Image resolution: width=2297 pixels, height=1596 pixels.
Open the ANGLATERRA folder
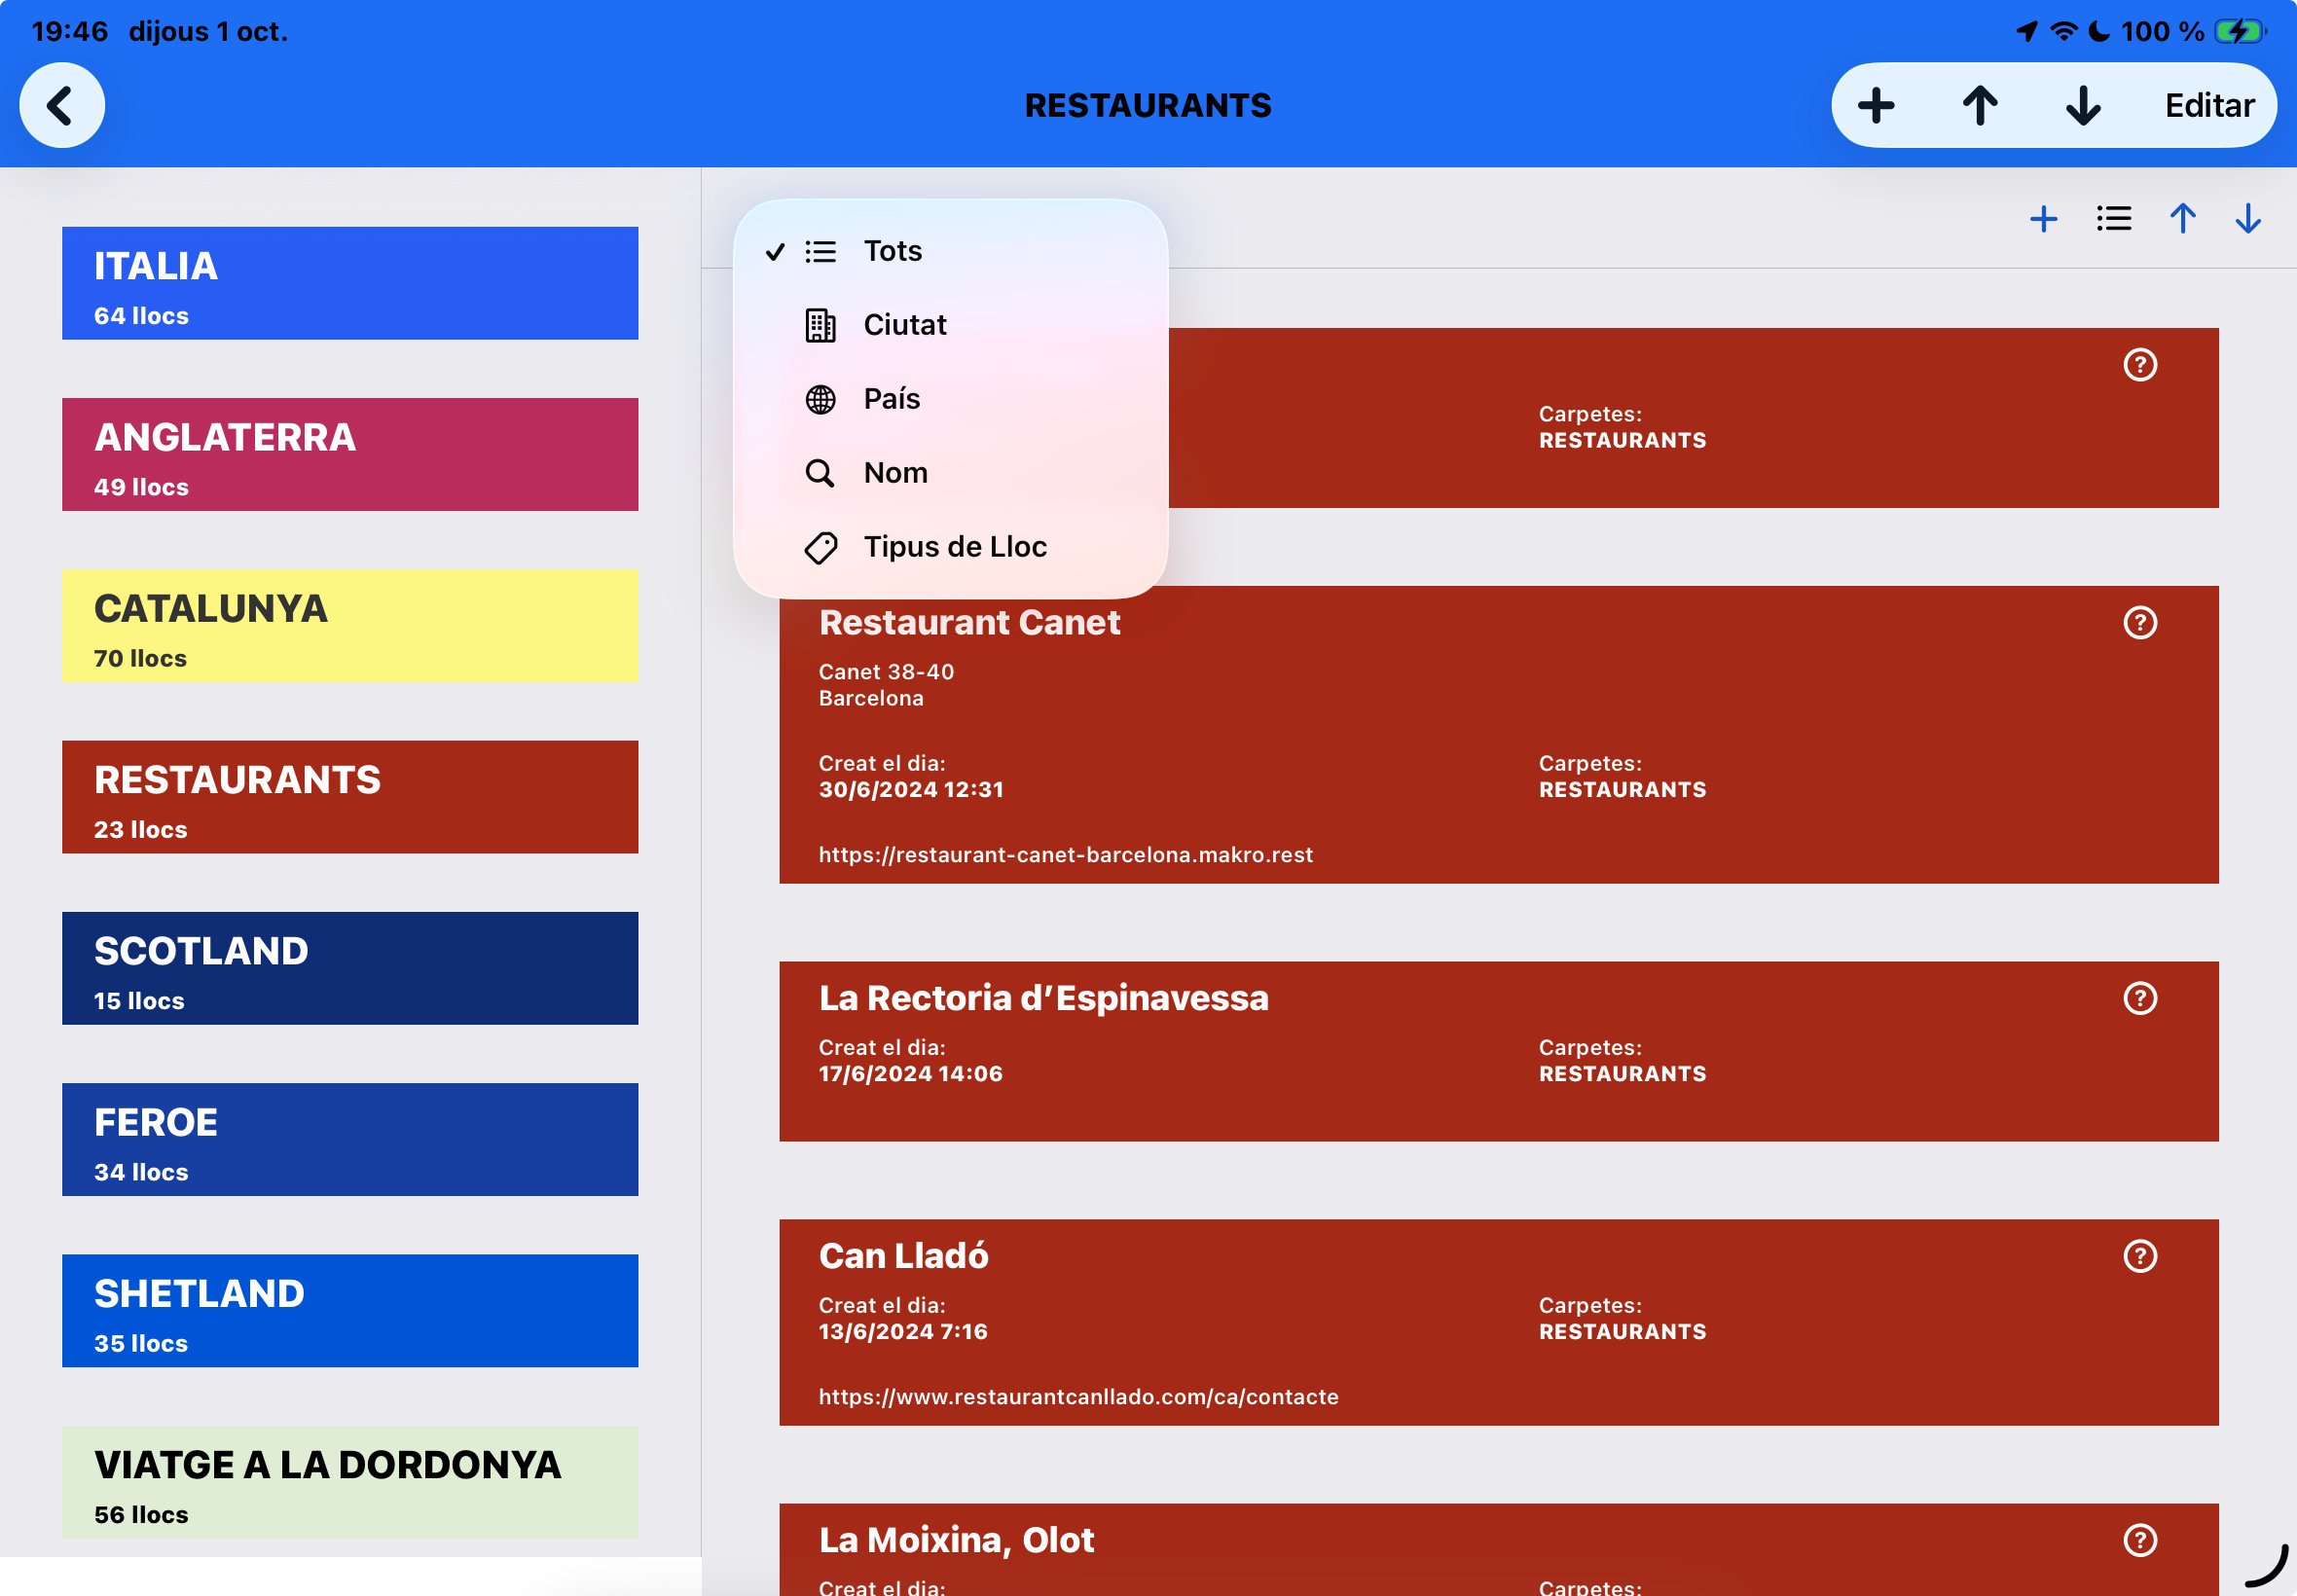[350, 454]
